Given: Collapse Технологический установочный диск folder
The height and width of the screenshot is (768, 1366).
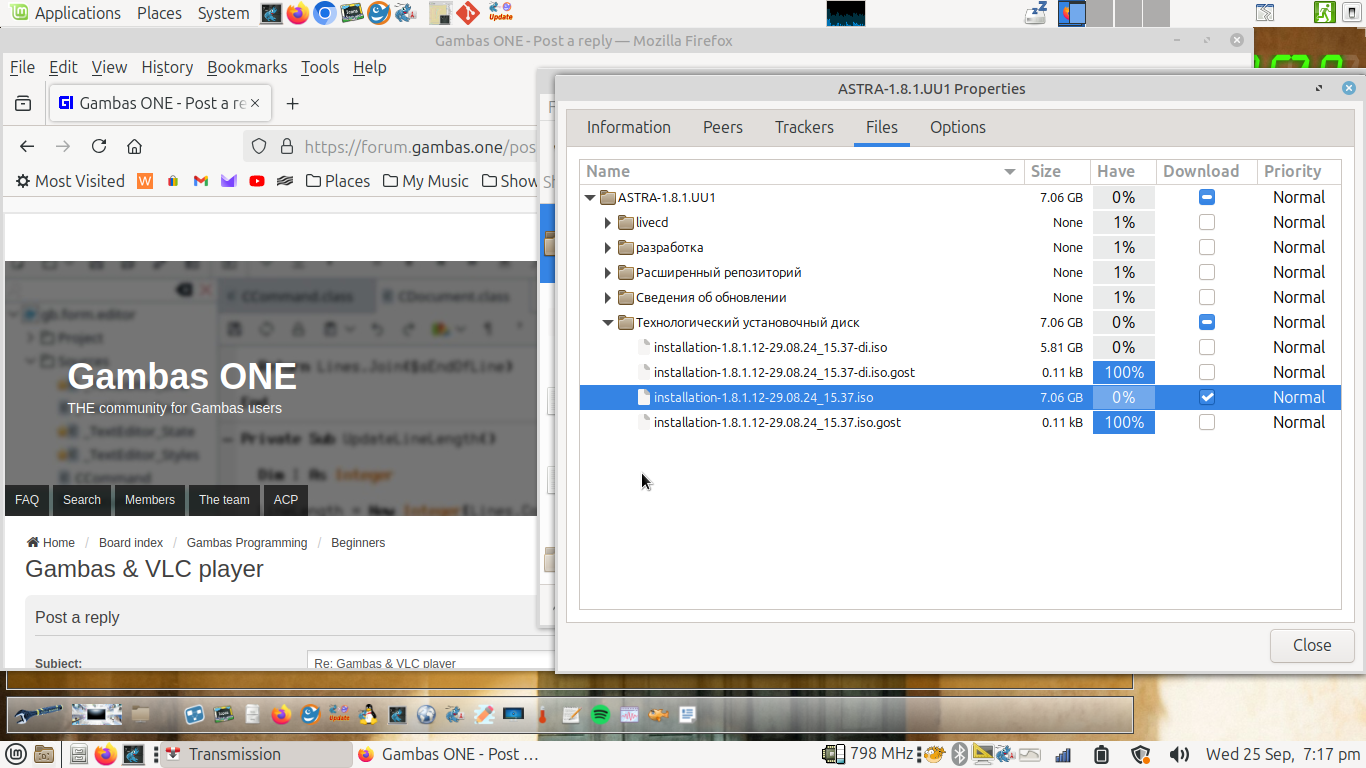Looking at the screenshot, I should (608, 322).
